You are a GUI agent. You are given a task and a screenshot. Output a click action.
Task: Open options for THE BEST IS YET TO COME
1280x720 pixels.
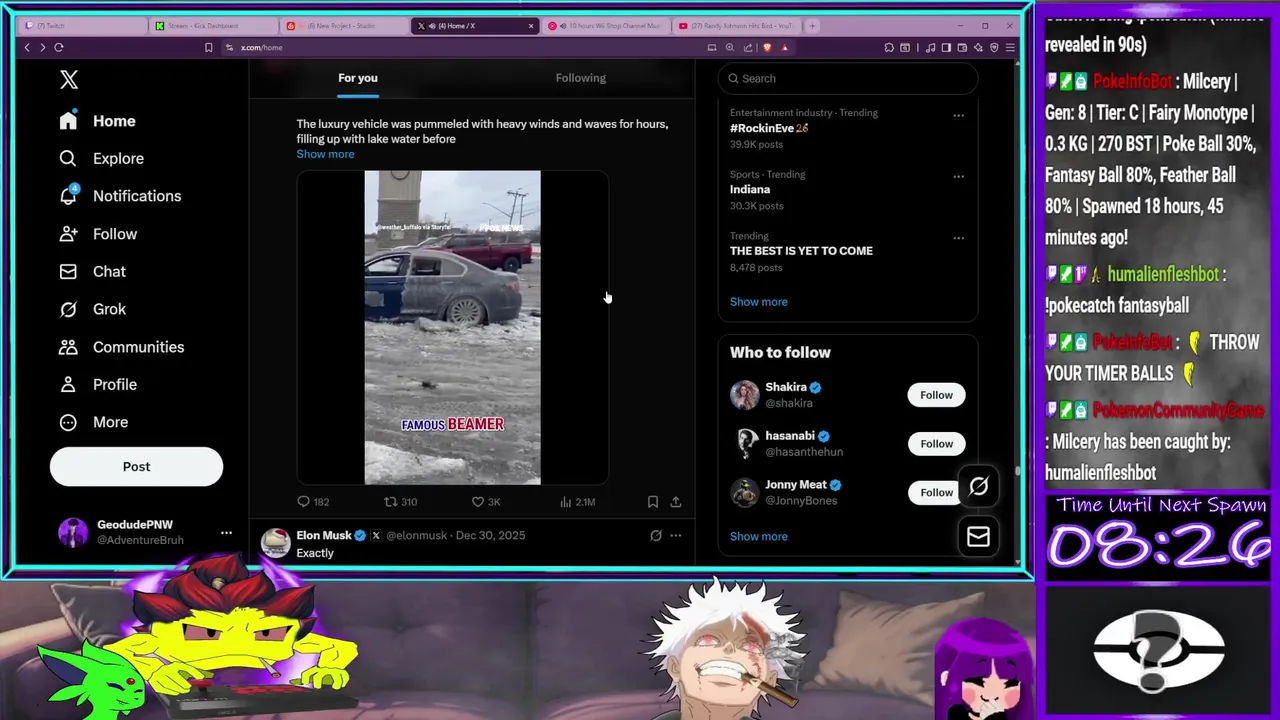(958, 238)
